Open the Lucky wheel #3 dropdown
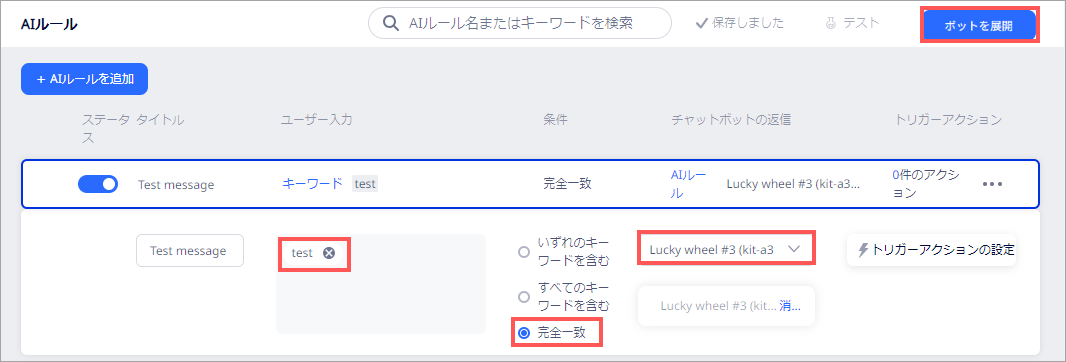The height and width of the screenshot is (362, 1066). click(726, 249)
